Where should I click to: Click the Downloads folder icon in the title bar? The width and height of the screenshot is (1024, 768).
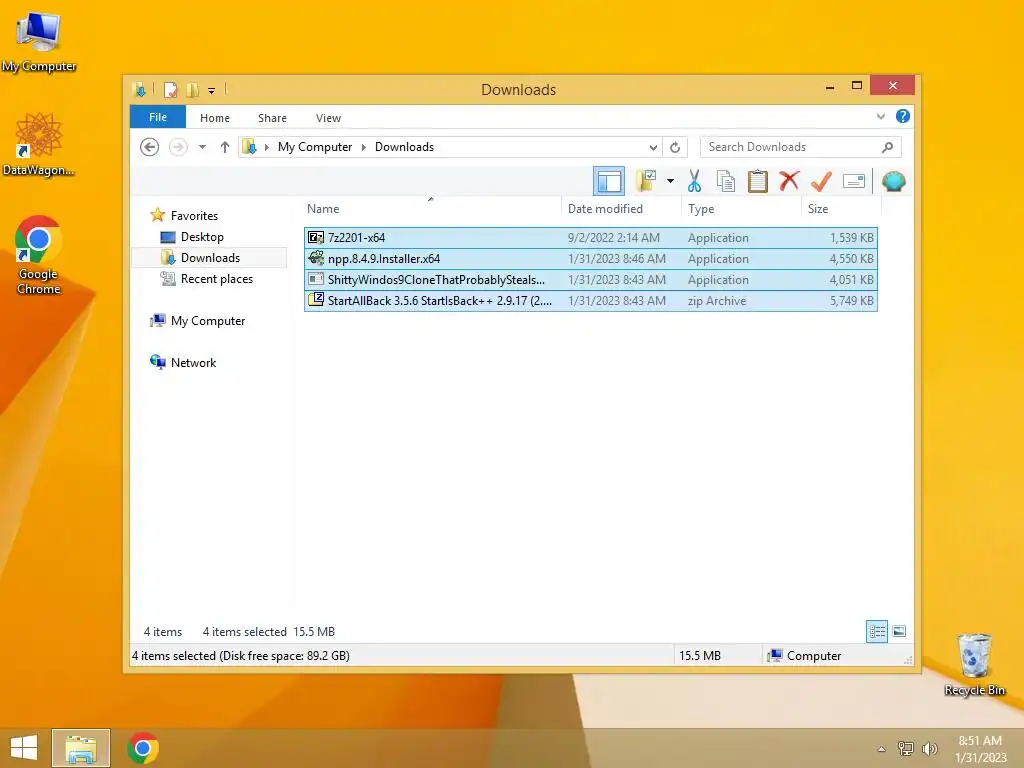click(140, 89)
